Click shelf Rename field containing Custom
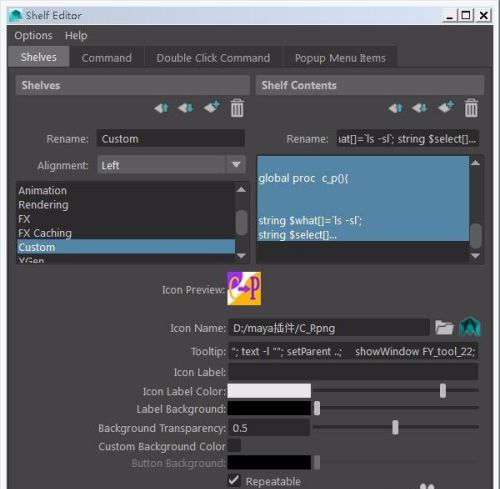Viewport: 500px width, 489px height. click(171, 138)
